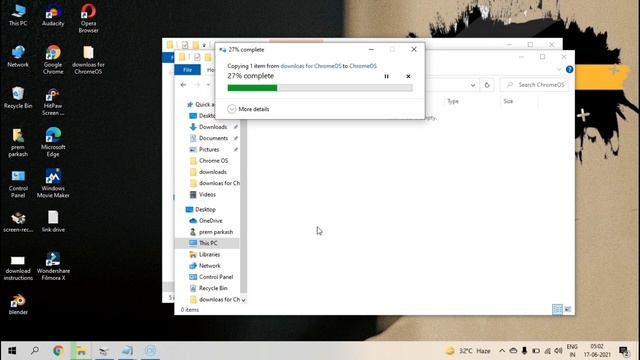The width and height of the screenshot is (640, 360).
Task: Open Control Panel desktop icon
Action: [x=18, y=184]
